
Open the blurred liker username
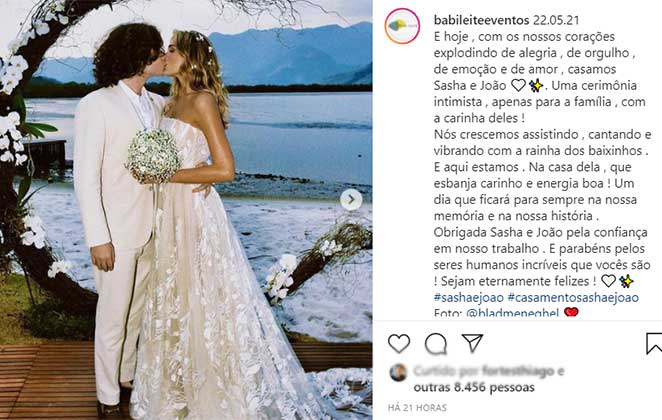coord(518,371)
